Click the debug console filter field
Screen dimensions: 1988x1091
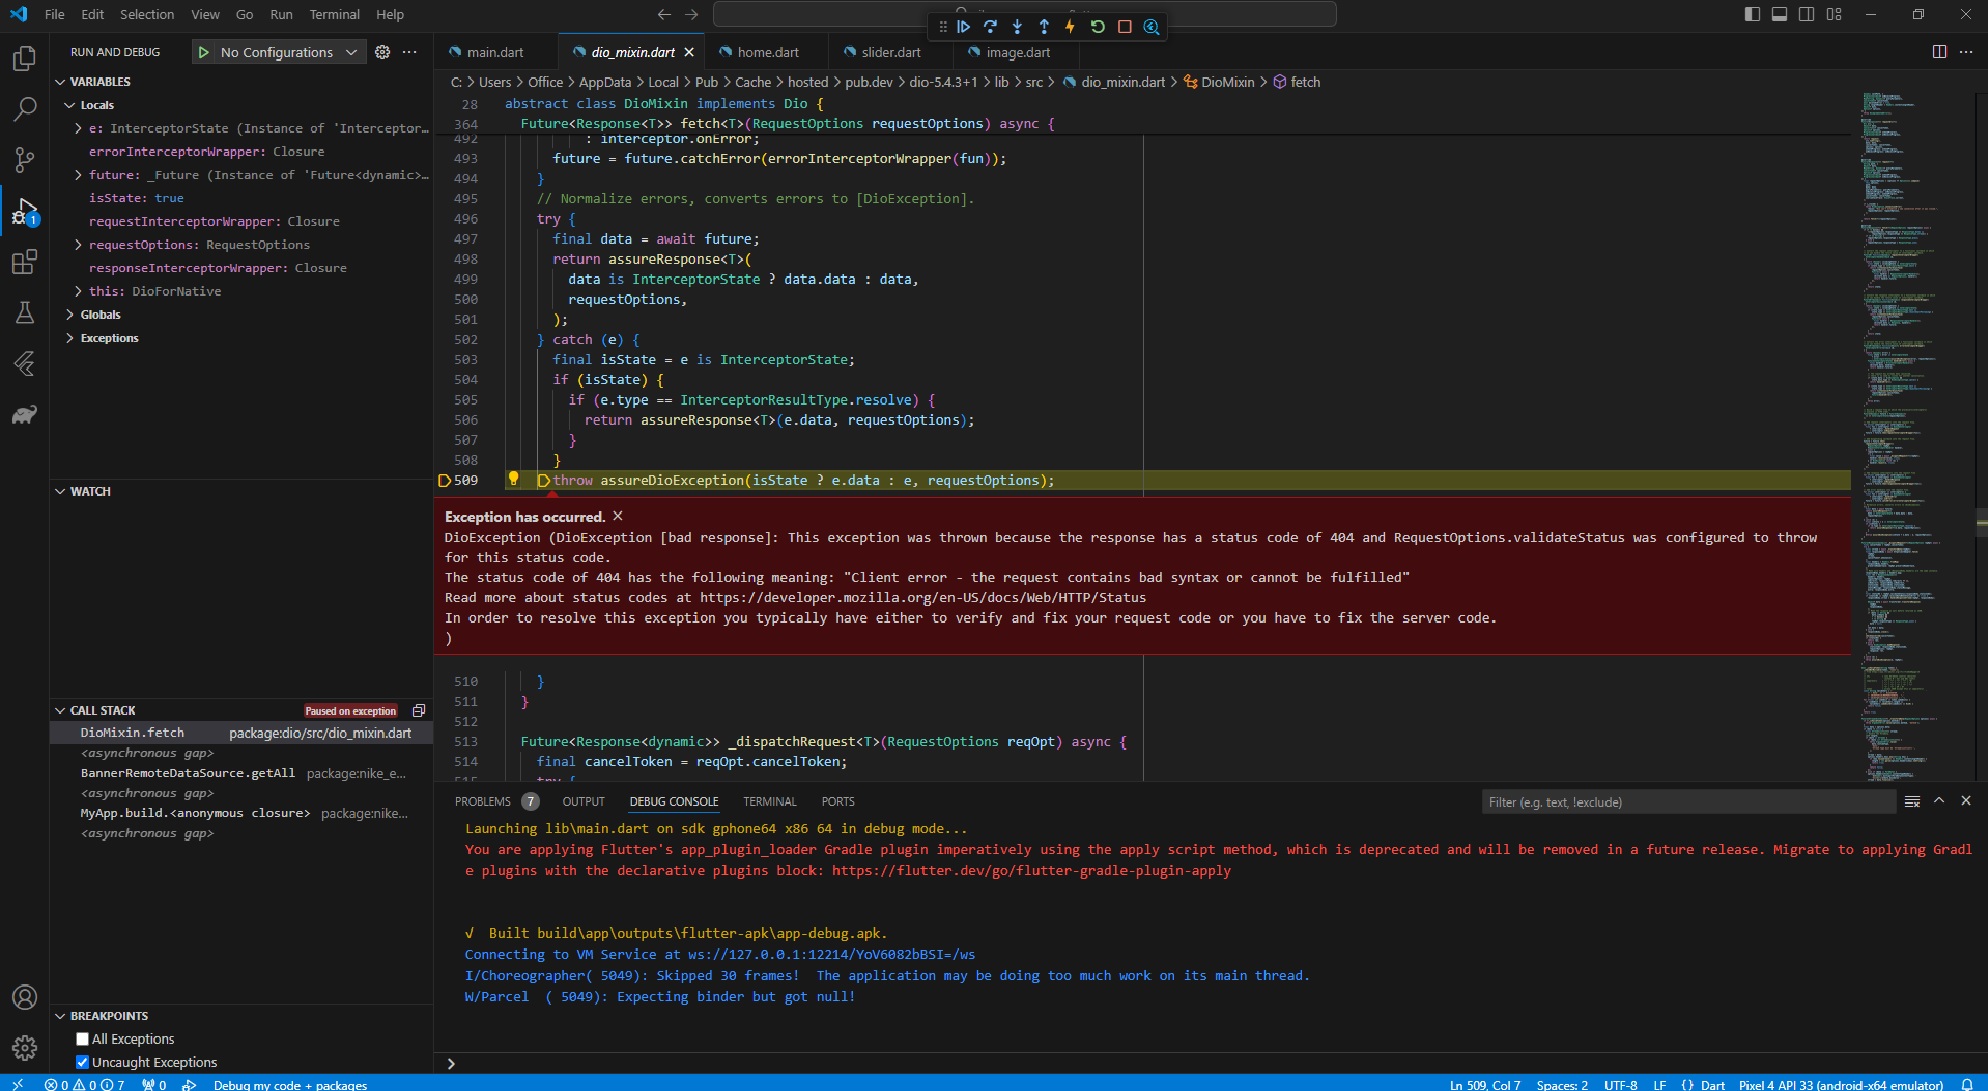coord(1688,802)
